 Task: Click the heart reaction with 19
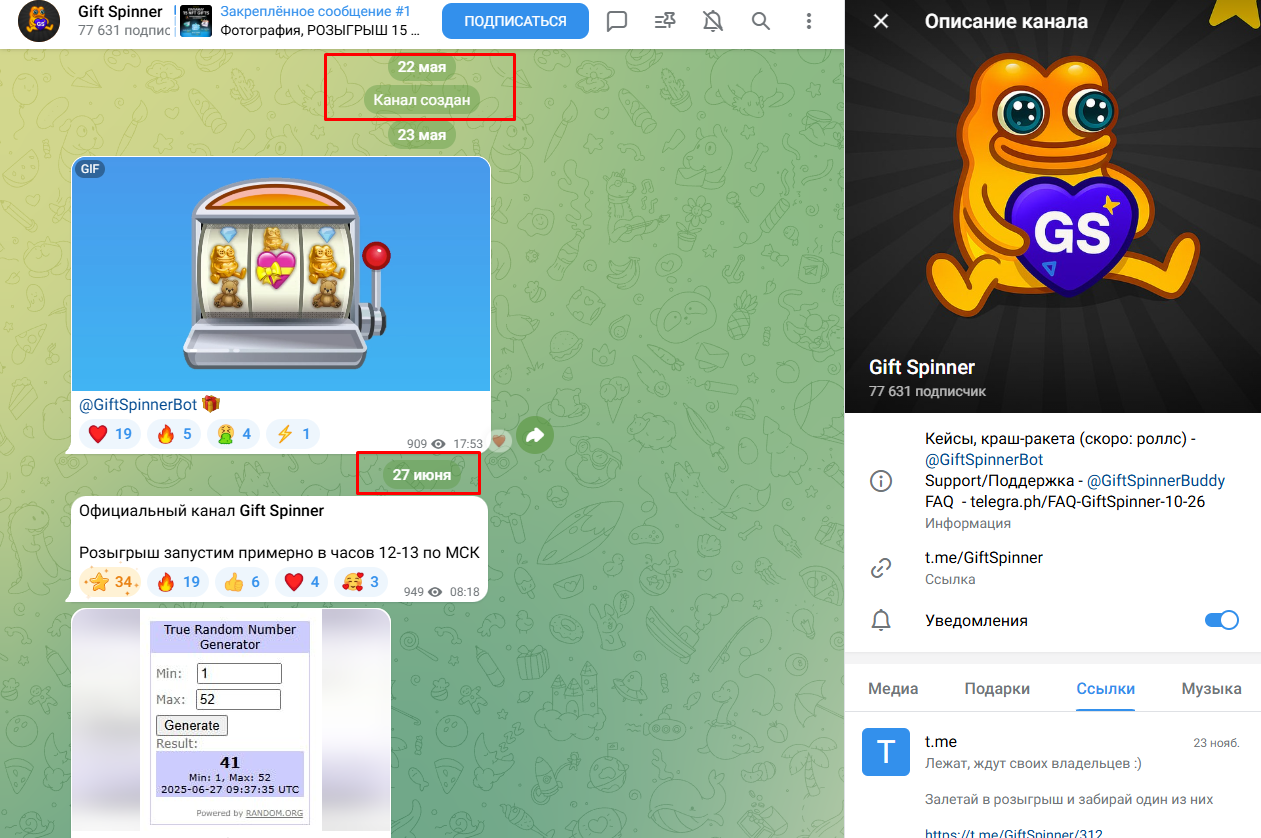click(110, 434)
